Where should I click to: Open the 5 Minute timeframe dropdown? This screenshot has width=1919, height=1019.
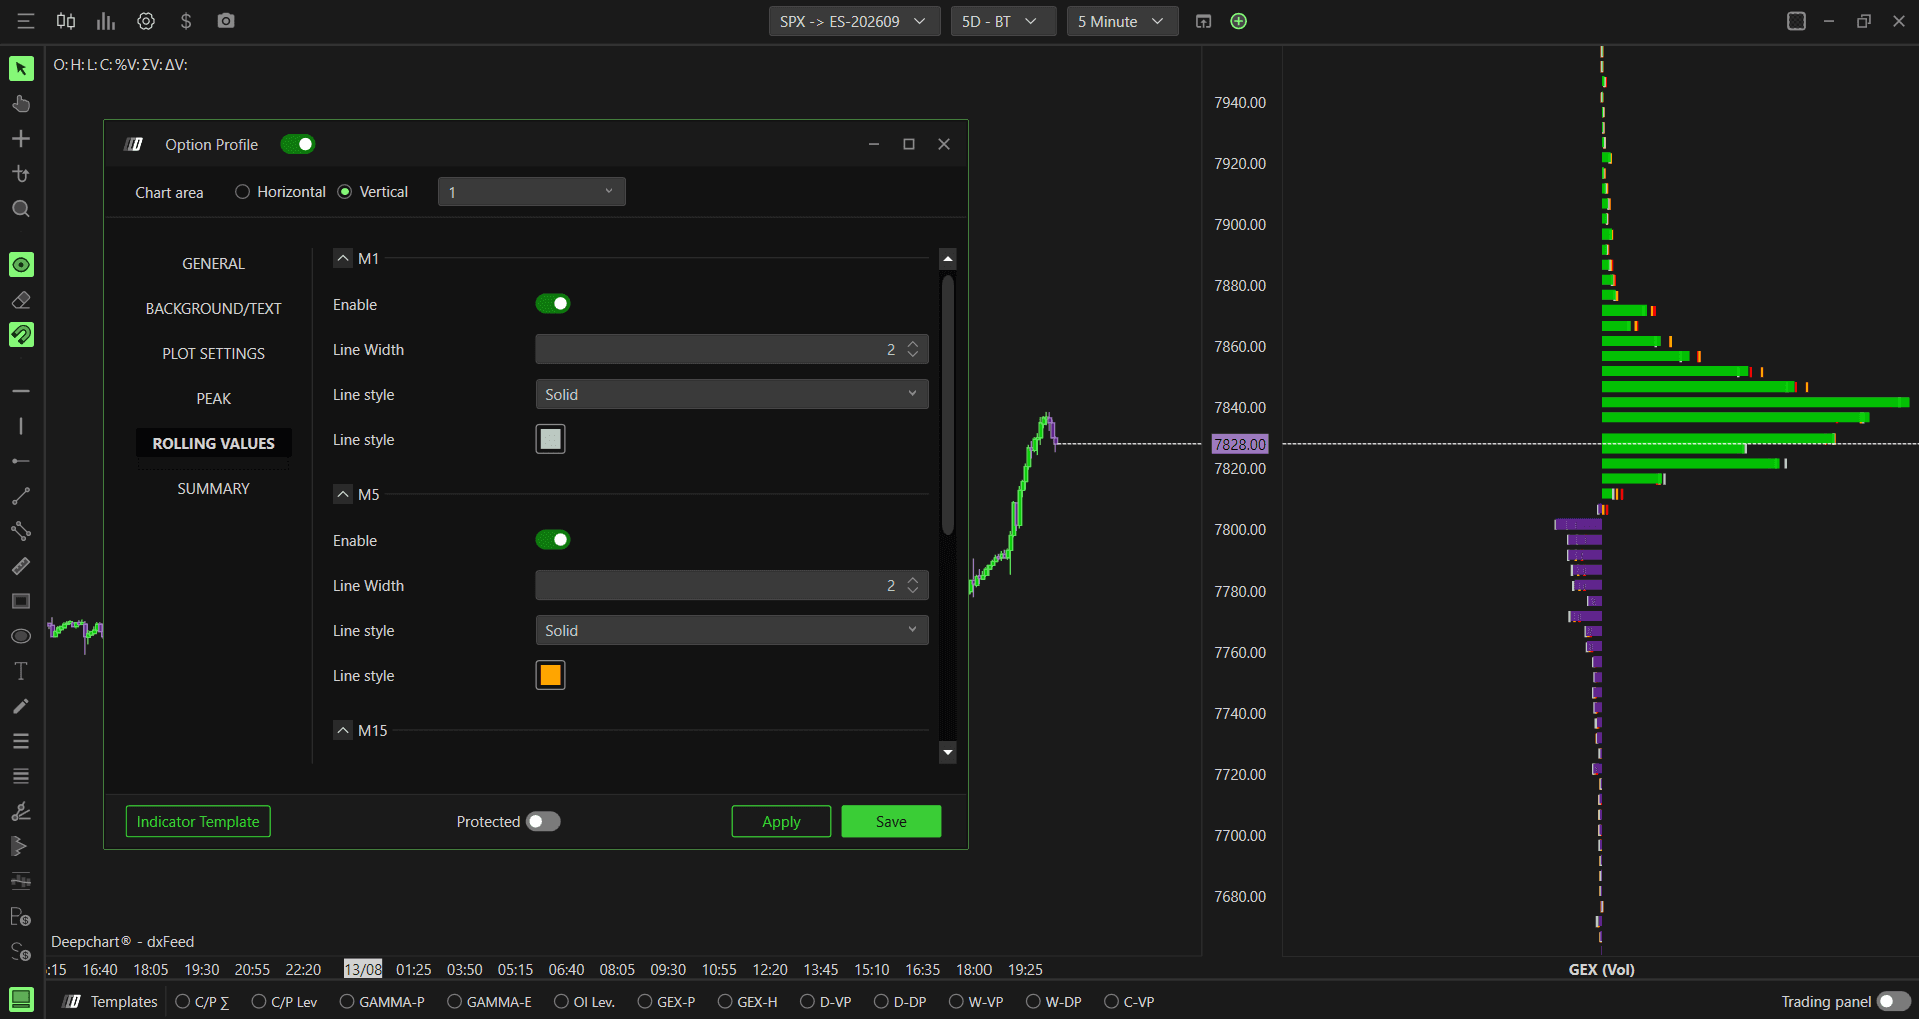pos(1122,21)
